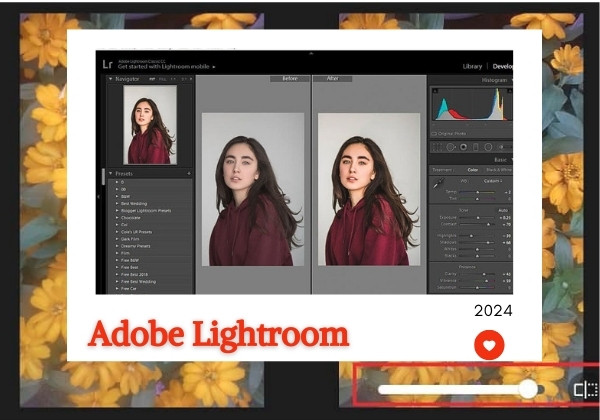600x420 pixels.
Task: Click the Tint slider handle
Action: [477, 199]
